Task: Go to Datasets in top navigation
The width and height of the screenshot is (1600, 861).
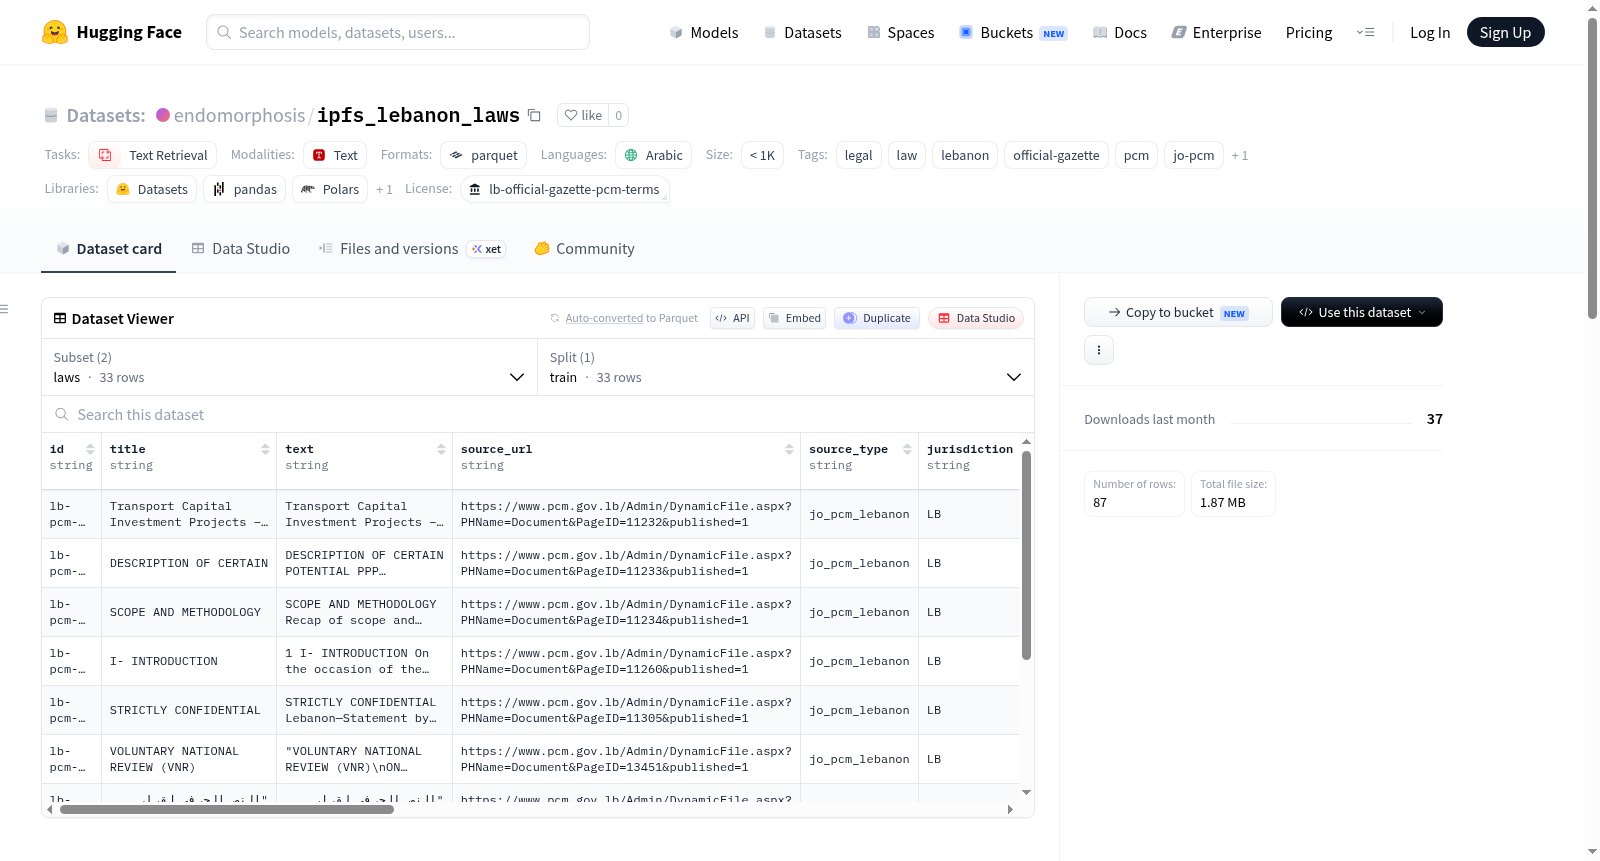Action: (802, 32)
